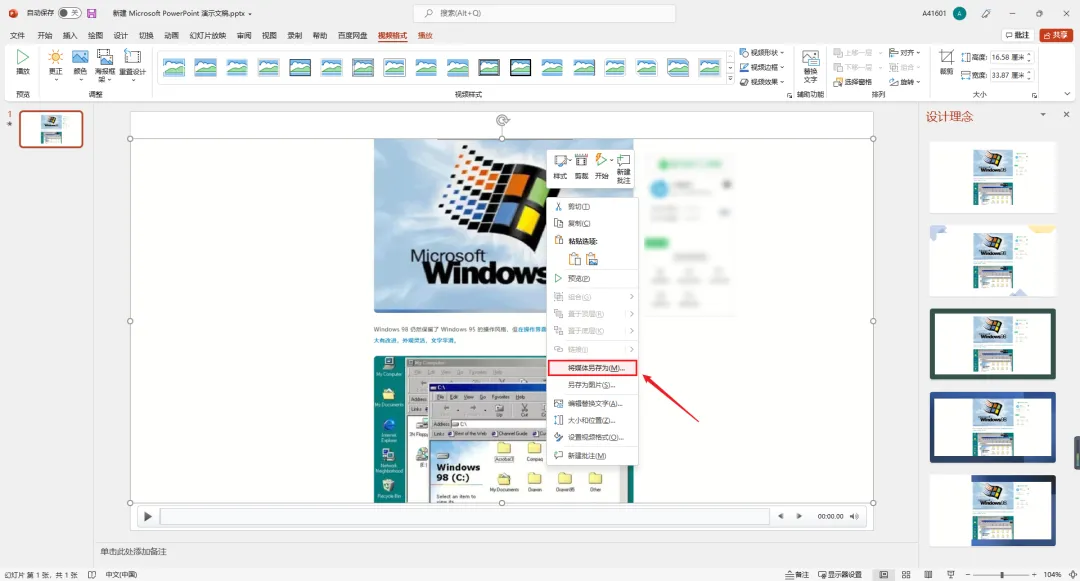This screenshot has height=581, width=1080.
Task: Click Preview (预览) in context menu
Action: tap(592, 279)
